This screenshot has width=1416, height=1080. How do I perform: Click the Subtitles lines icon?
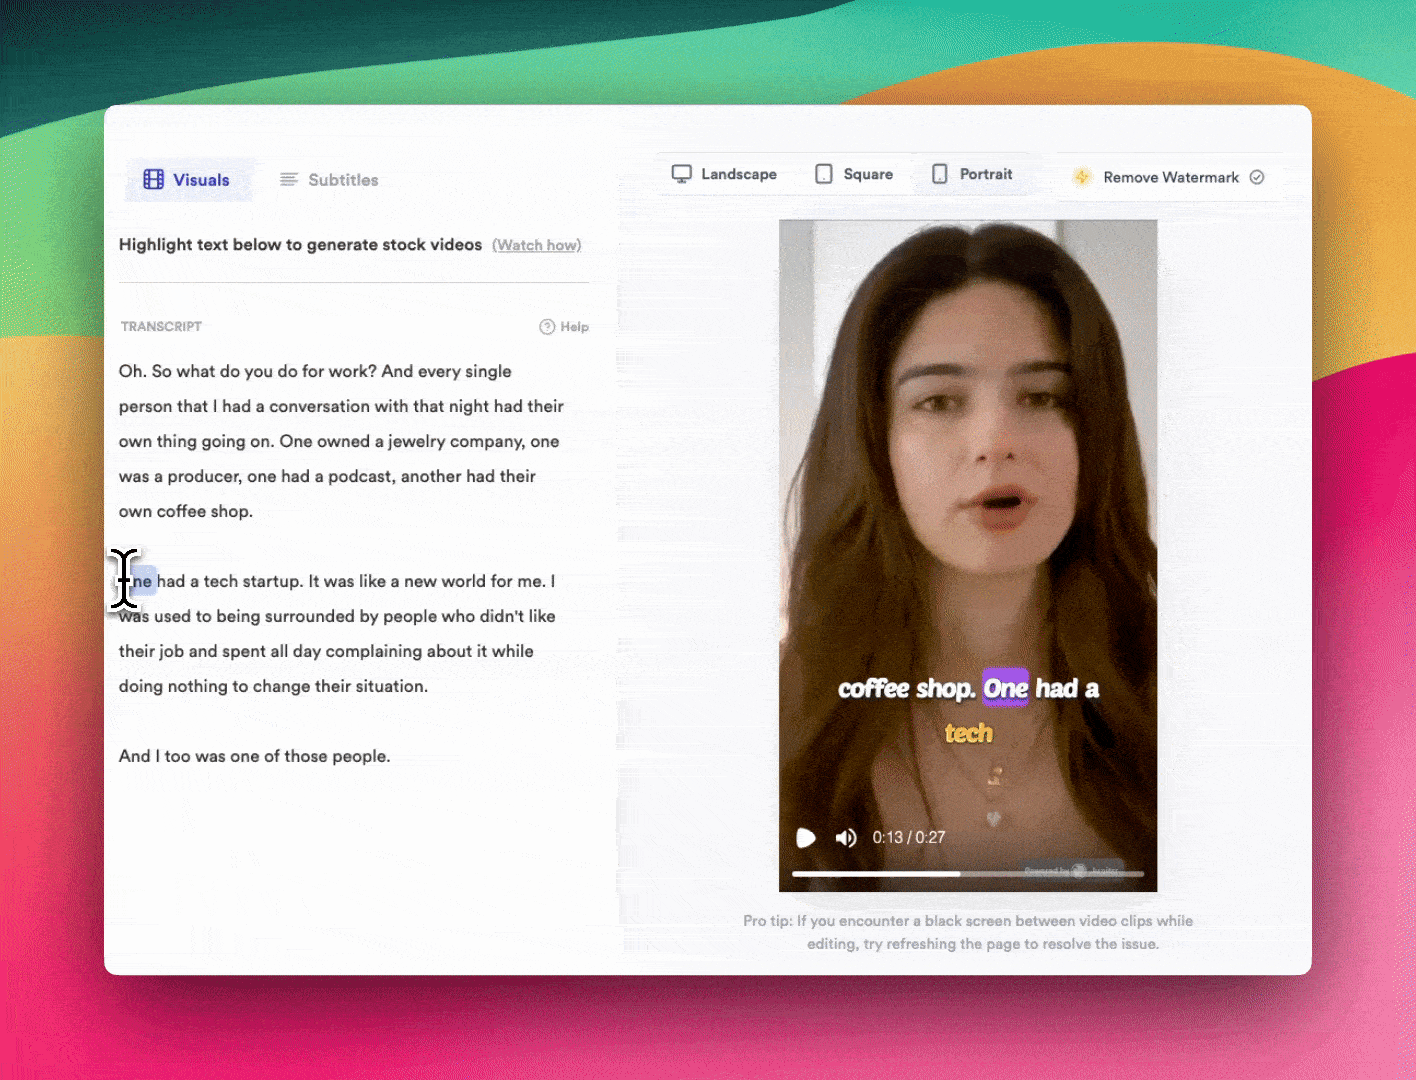coord(289,180)
